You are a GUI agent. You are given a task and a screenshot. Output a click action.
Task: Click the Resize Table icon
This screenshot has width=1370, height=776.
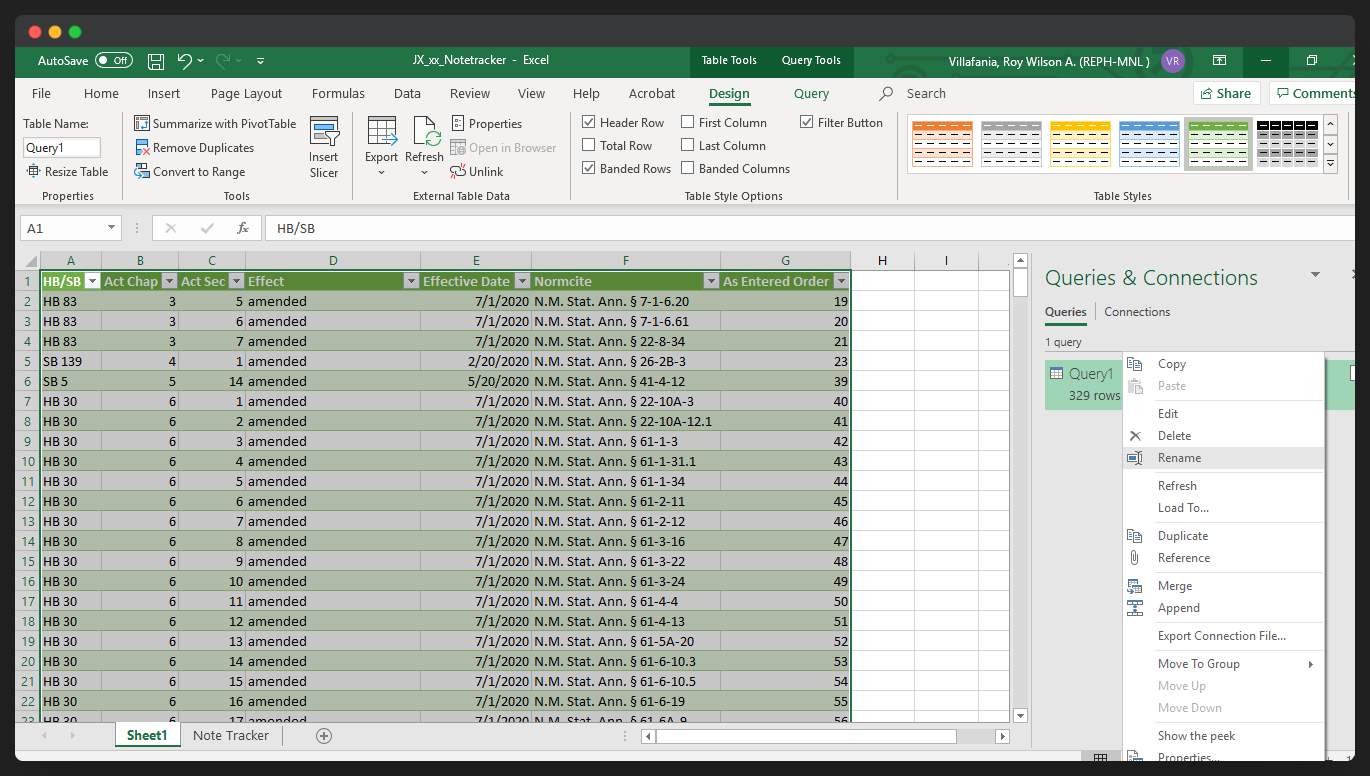[x=34, y=172]
